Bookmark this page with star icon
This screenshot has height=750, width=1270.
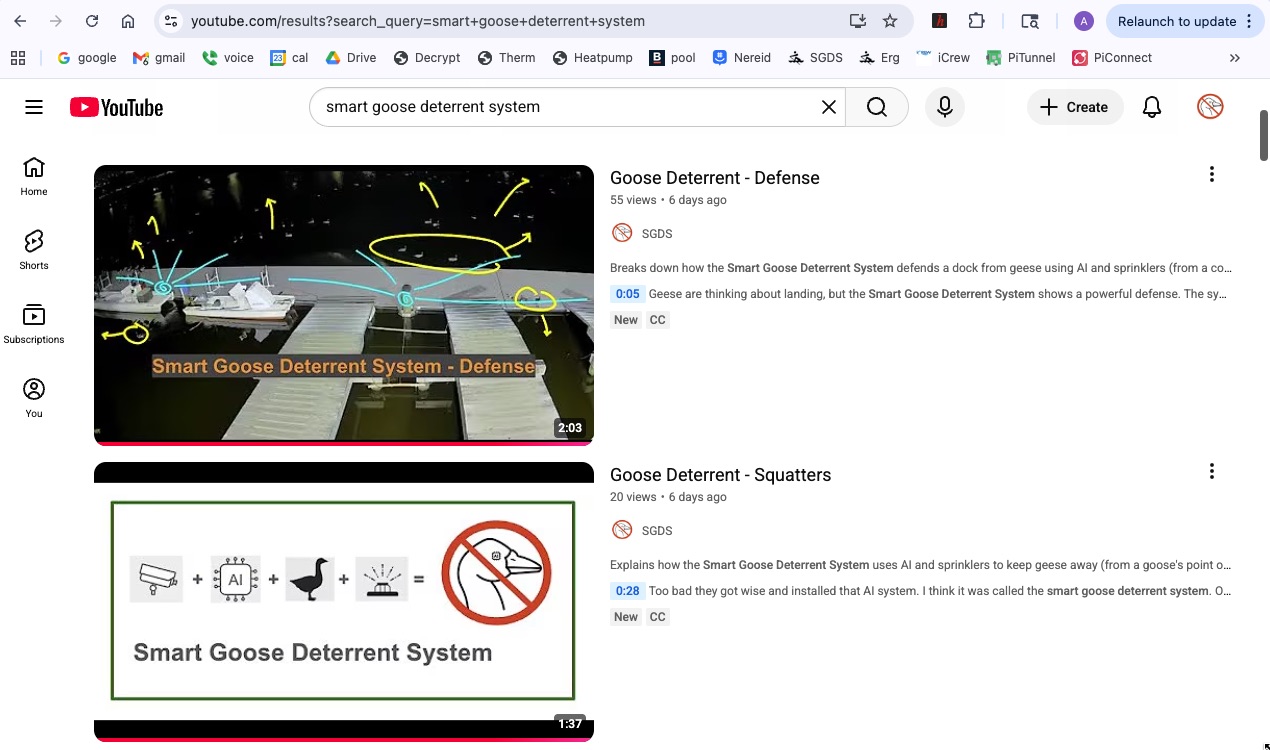[890, 21]
